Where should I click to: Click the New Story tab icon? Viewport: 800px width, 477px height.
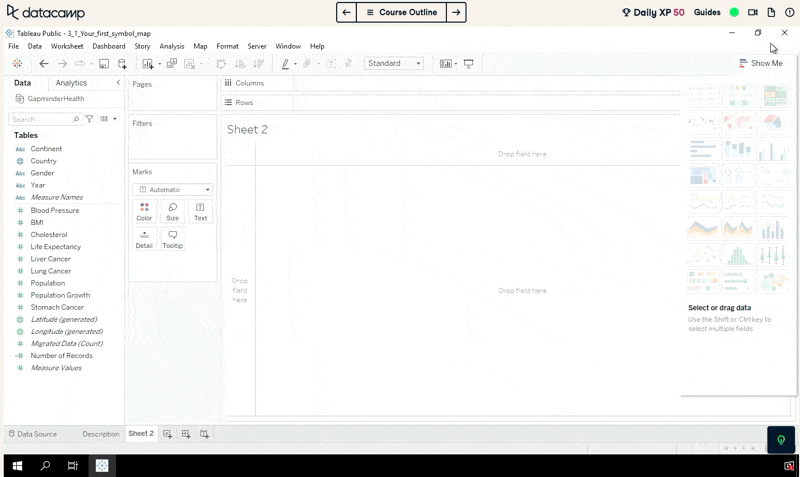click(x=204, y=434)
